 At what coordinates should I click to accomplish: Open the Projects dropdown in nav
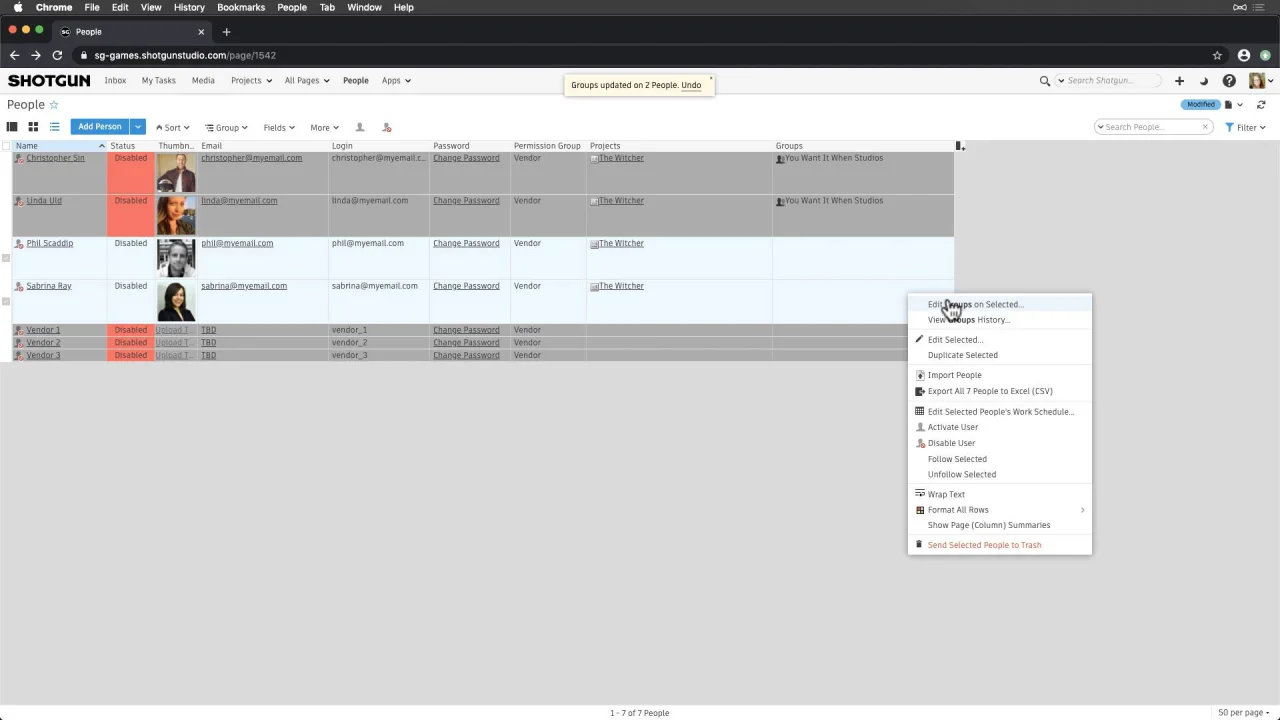[251, 81]
